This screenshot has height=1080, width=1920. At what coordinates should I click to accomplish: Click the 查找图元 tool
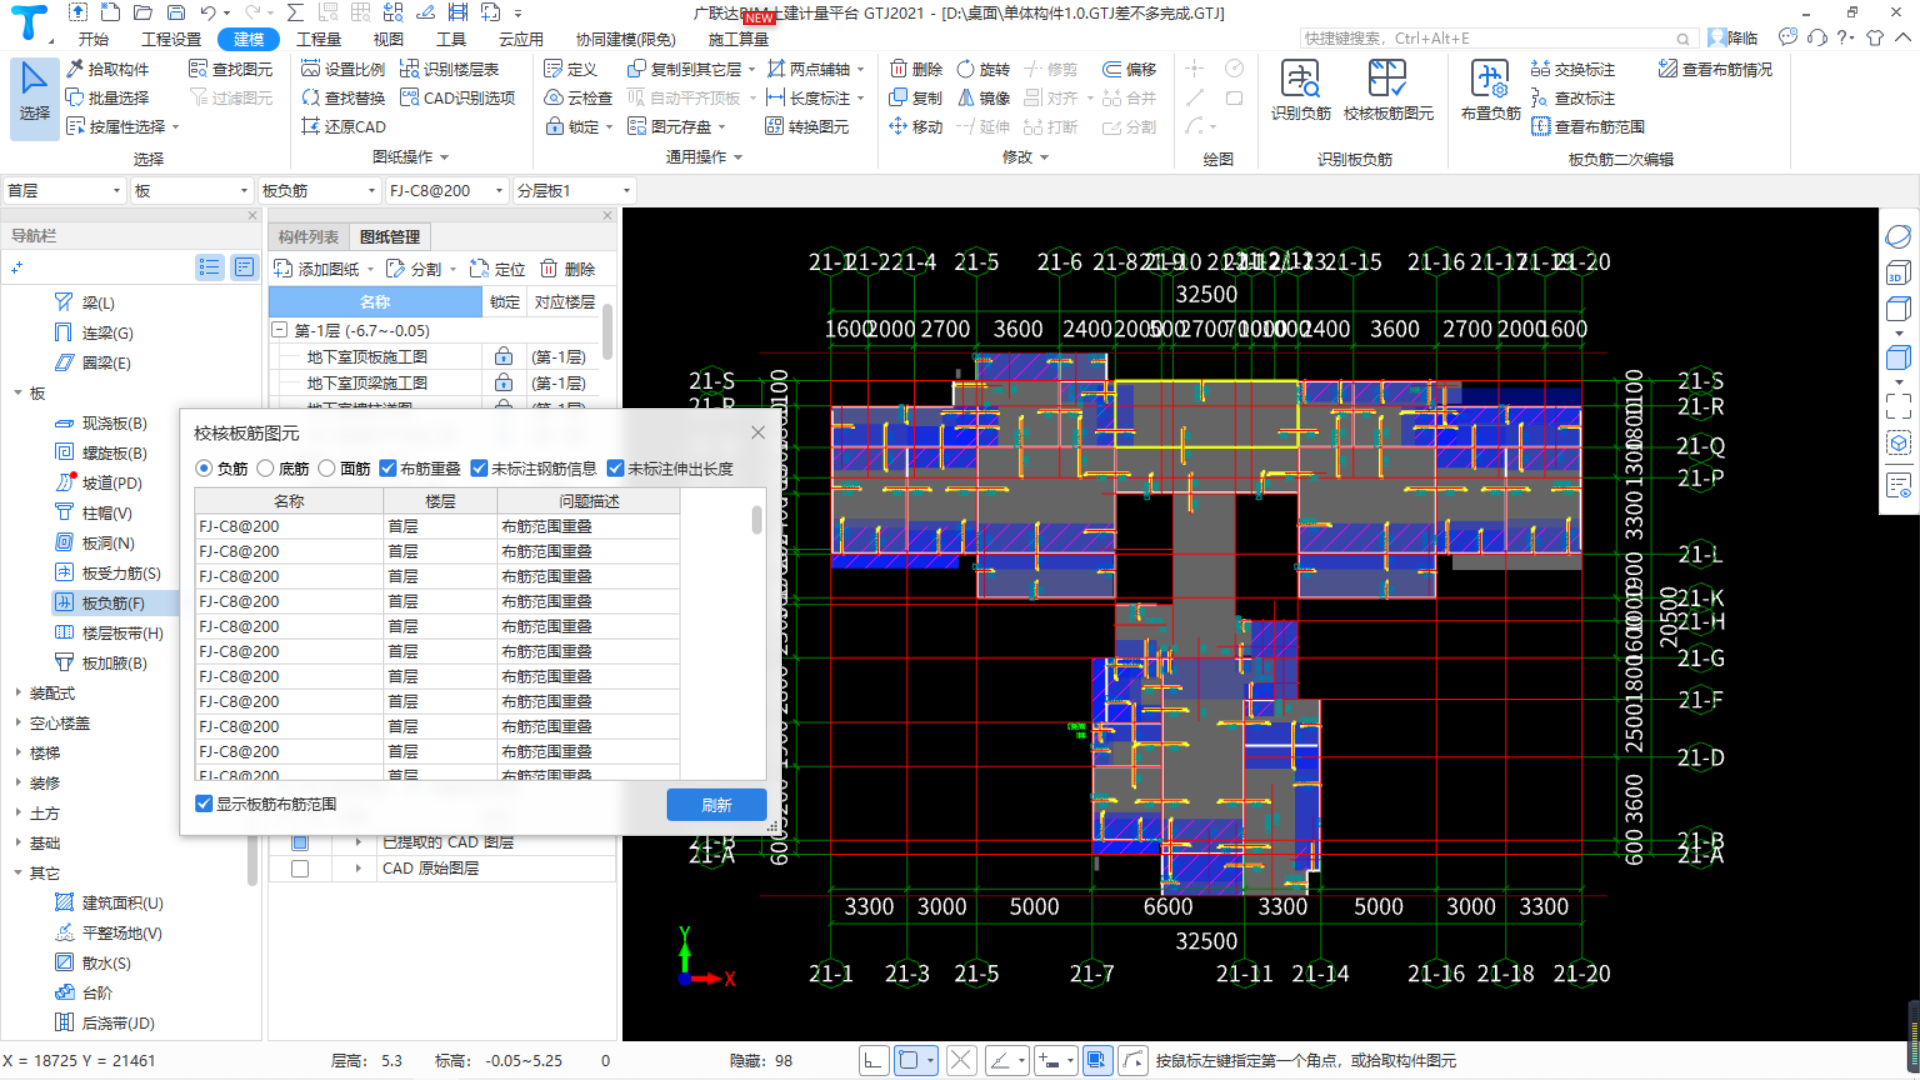(231, 69)
